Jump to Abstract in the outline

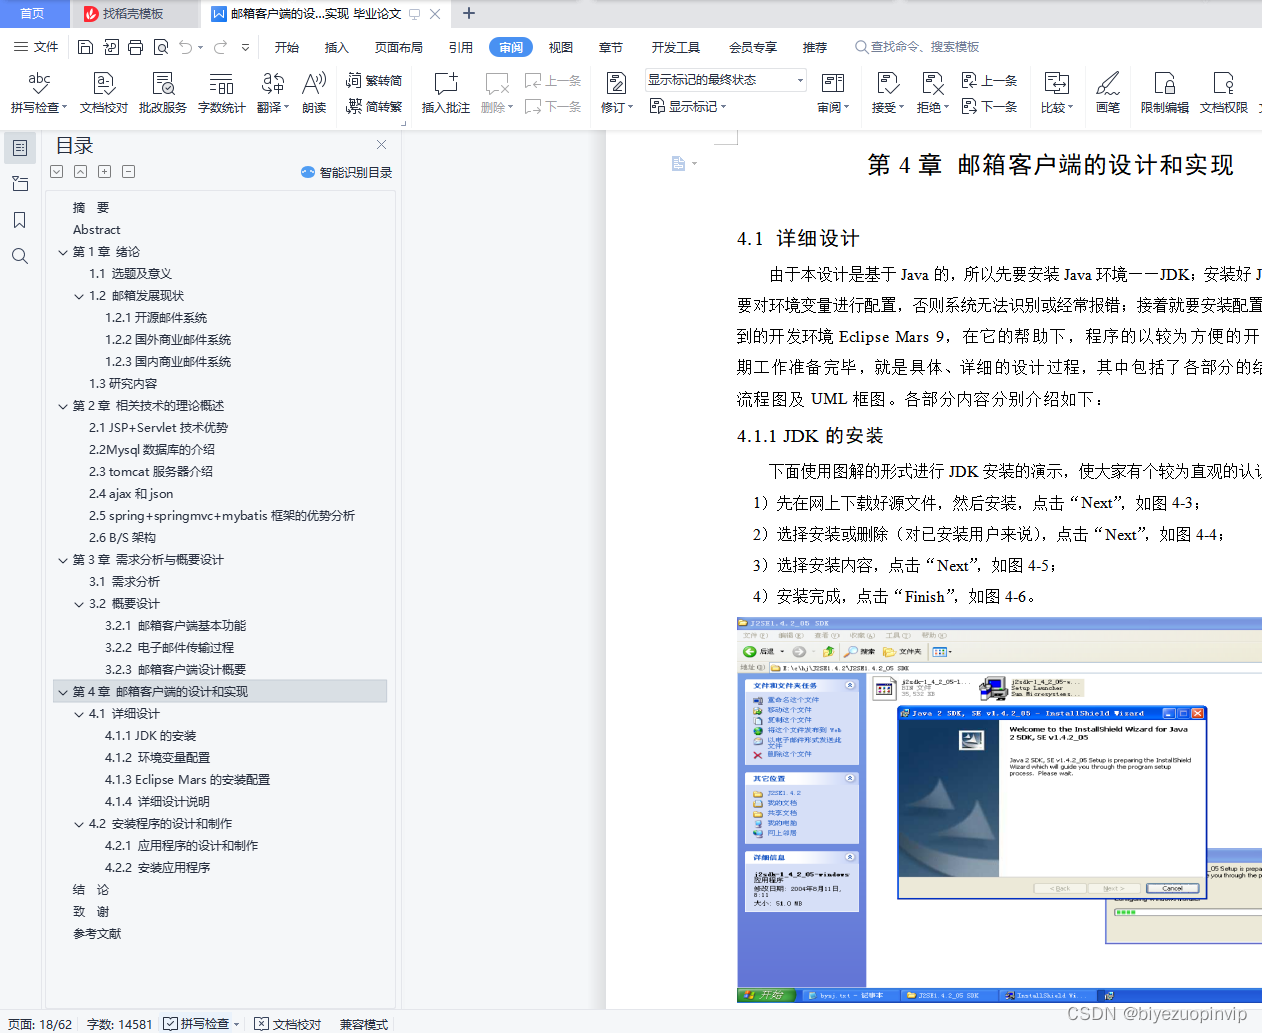pos(96,230)
